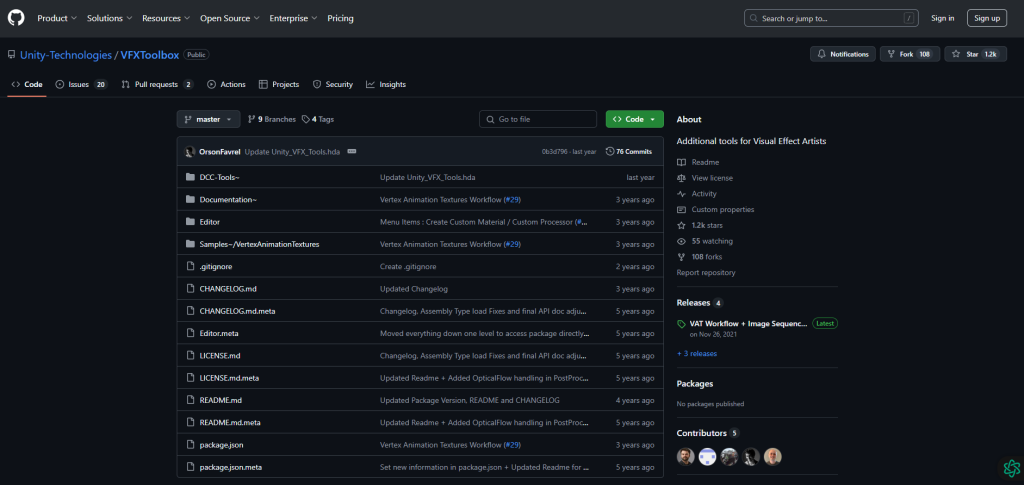Open the LICENSE.md file

point(220,356)
